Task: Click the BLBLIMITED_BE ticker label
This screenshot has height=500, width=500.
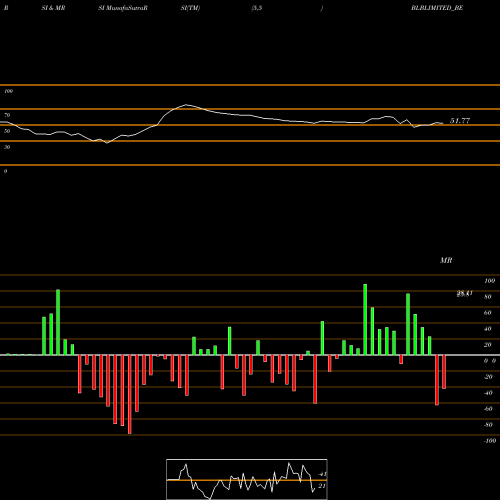Action: click(x=437, y=8)
